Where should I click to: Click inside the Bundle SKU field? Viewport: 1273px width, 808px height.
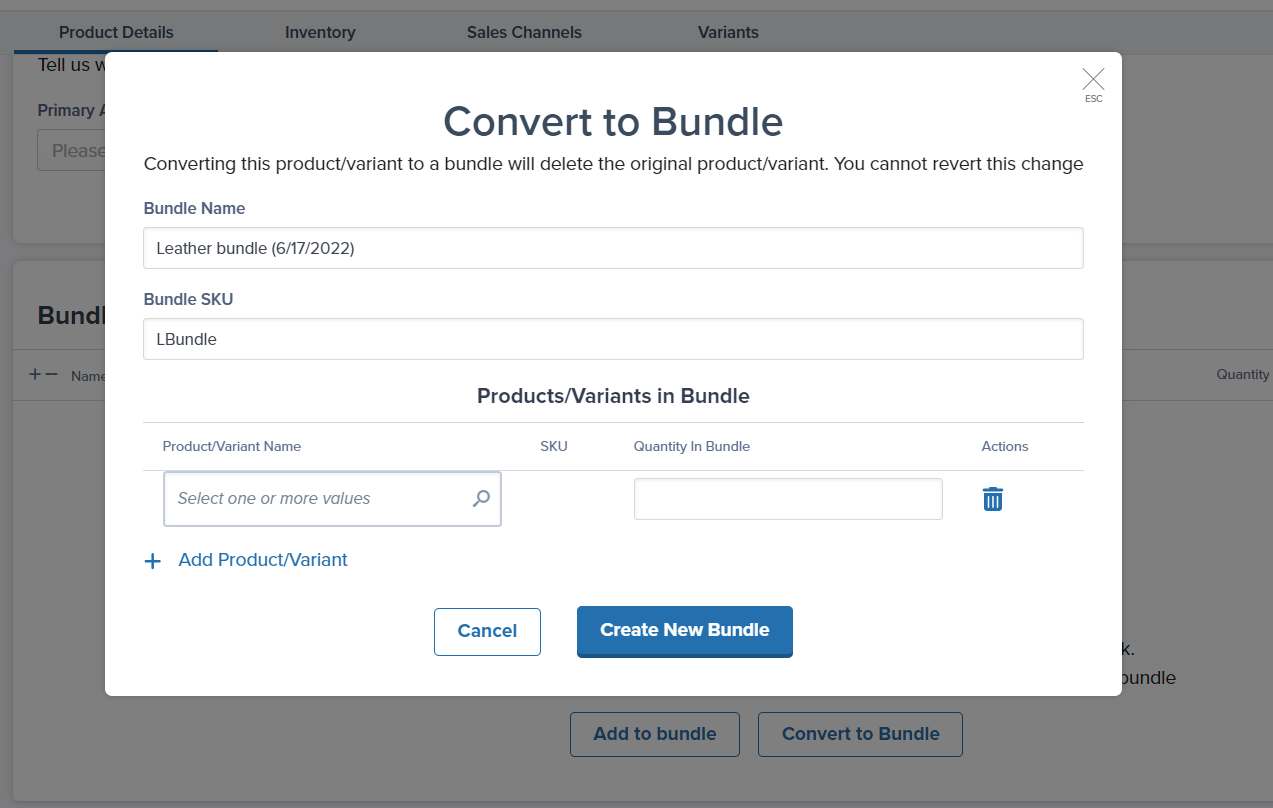pos(613,338)
